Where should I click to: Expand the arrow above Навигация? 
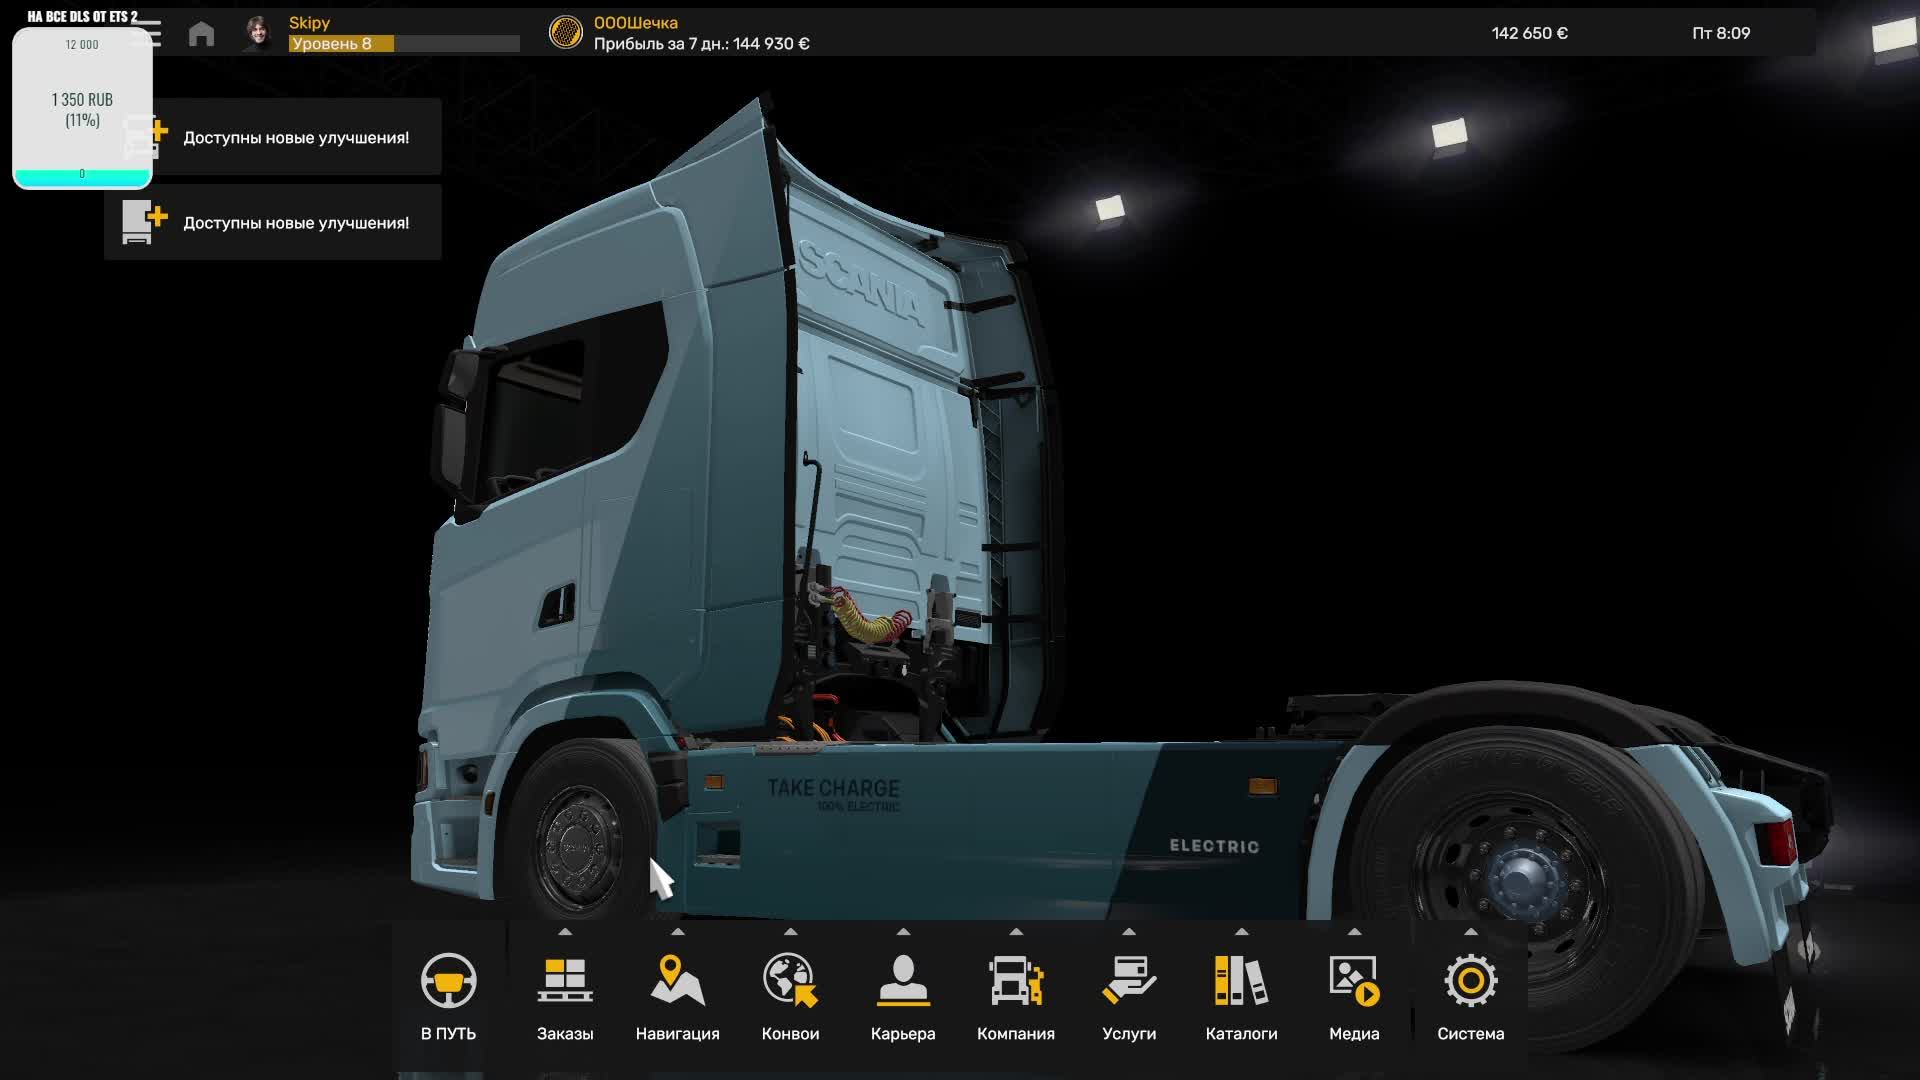click(x=678, y=930)
